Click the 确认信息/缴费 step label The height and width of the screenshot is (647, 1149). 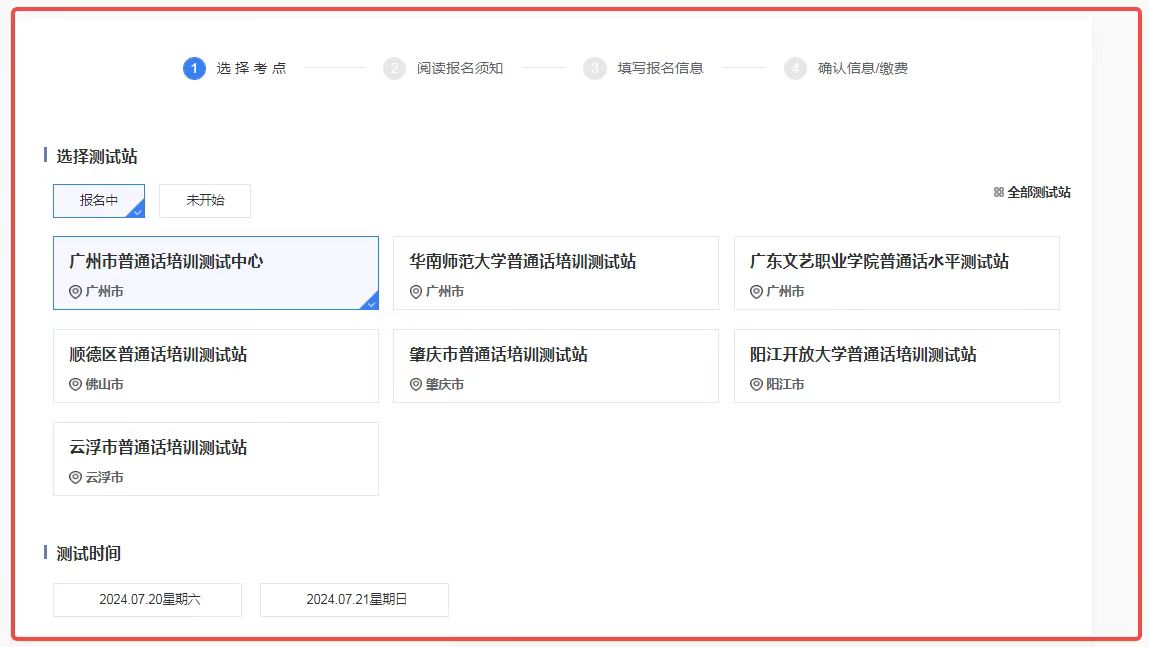point(862,68)
